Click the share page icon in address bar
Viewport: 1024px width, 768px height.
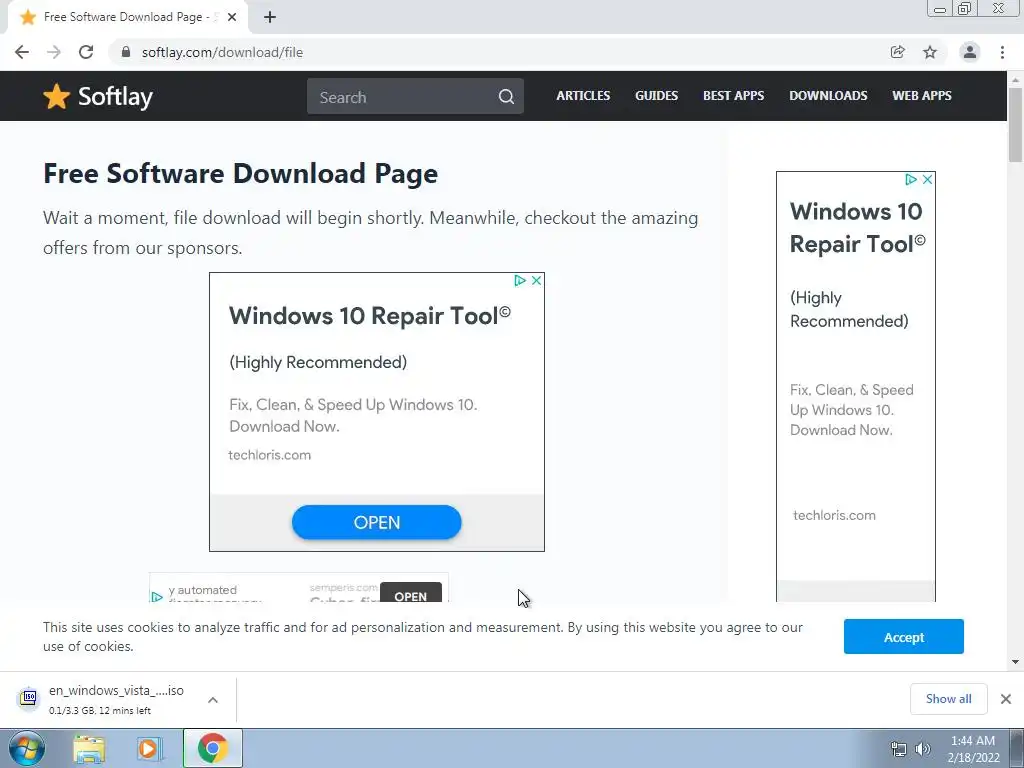click(897, 52)
